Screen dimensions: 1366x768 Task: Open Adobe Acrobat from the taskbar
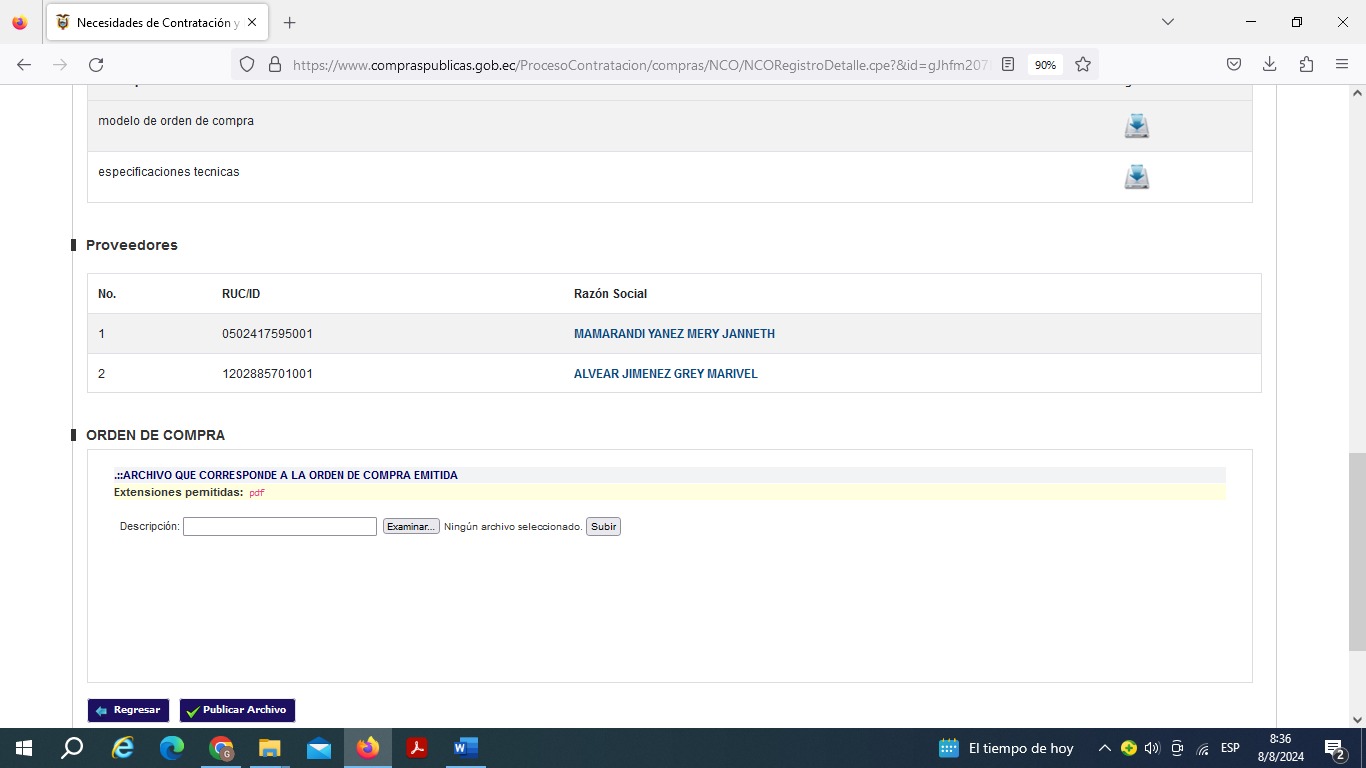click(417, 748)
